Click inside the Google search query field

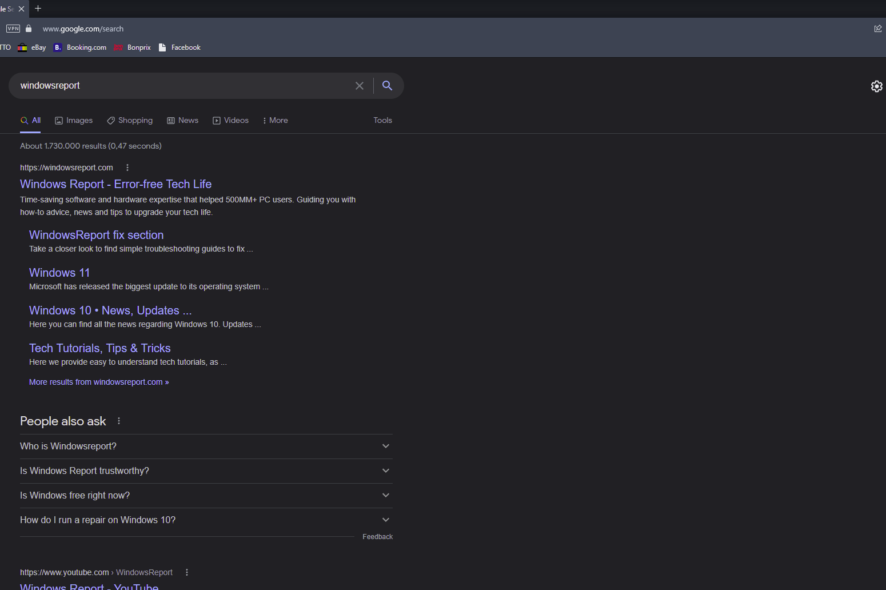pyautogui.click(x=184, y=86)
